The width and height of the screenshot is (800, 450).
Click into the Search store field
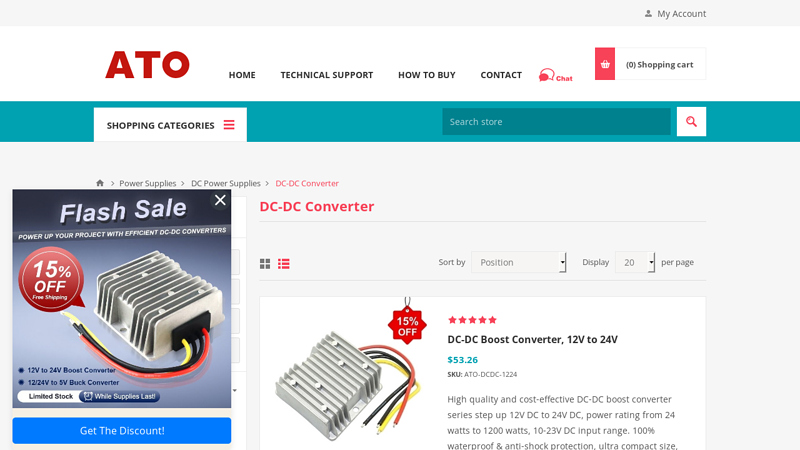tap(556, 121)
